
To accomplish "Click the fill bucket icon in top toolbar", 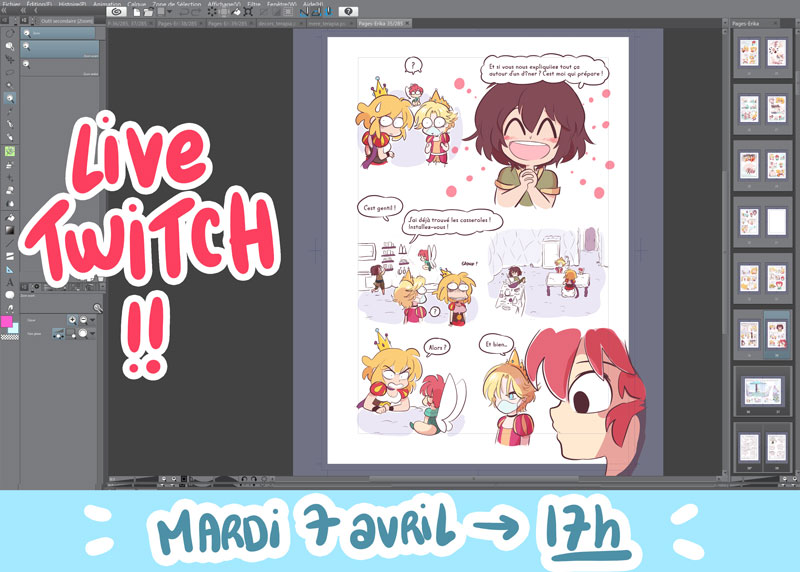I will (236, 11).
